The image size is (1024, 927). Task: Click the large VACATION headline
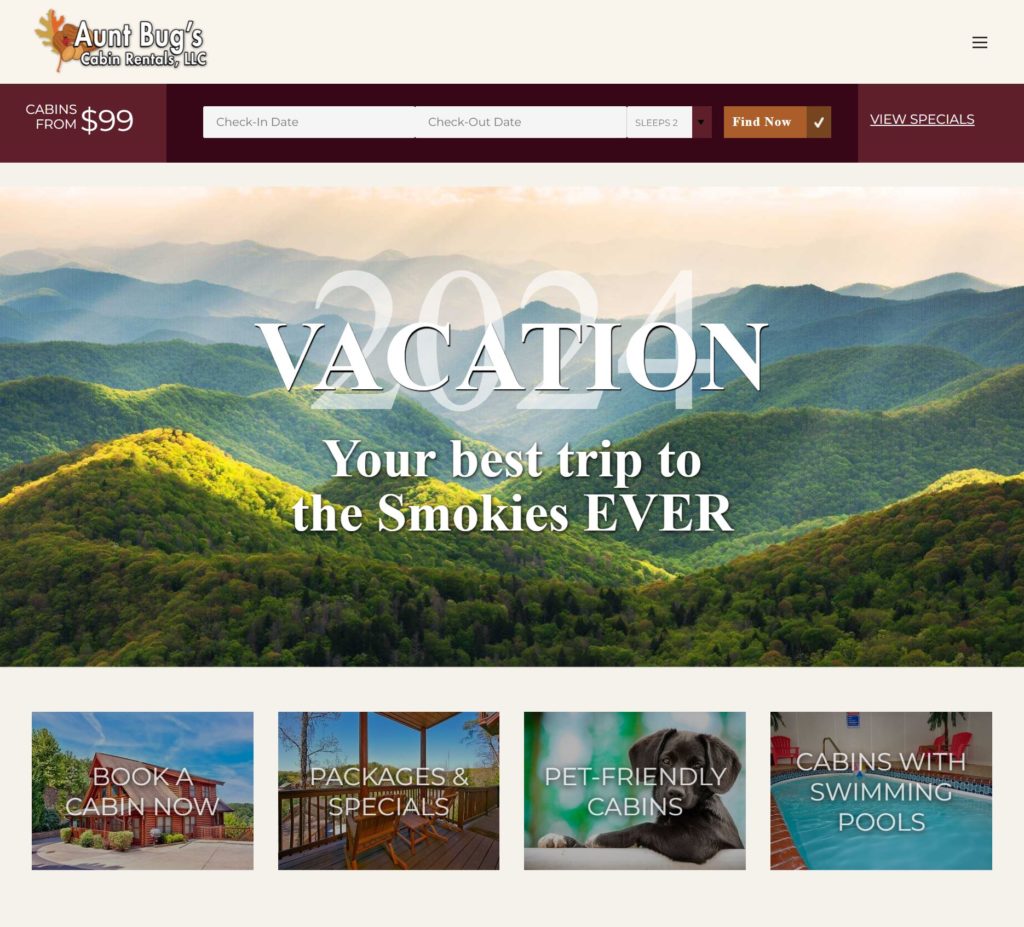click(512, 358)
